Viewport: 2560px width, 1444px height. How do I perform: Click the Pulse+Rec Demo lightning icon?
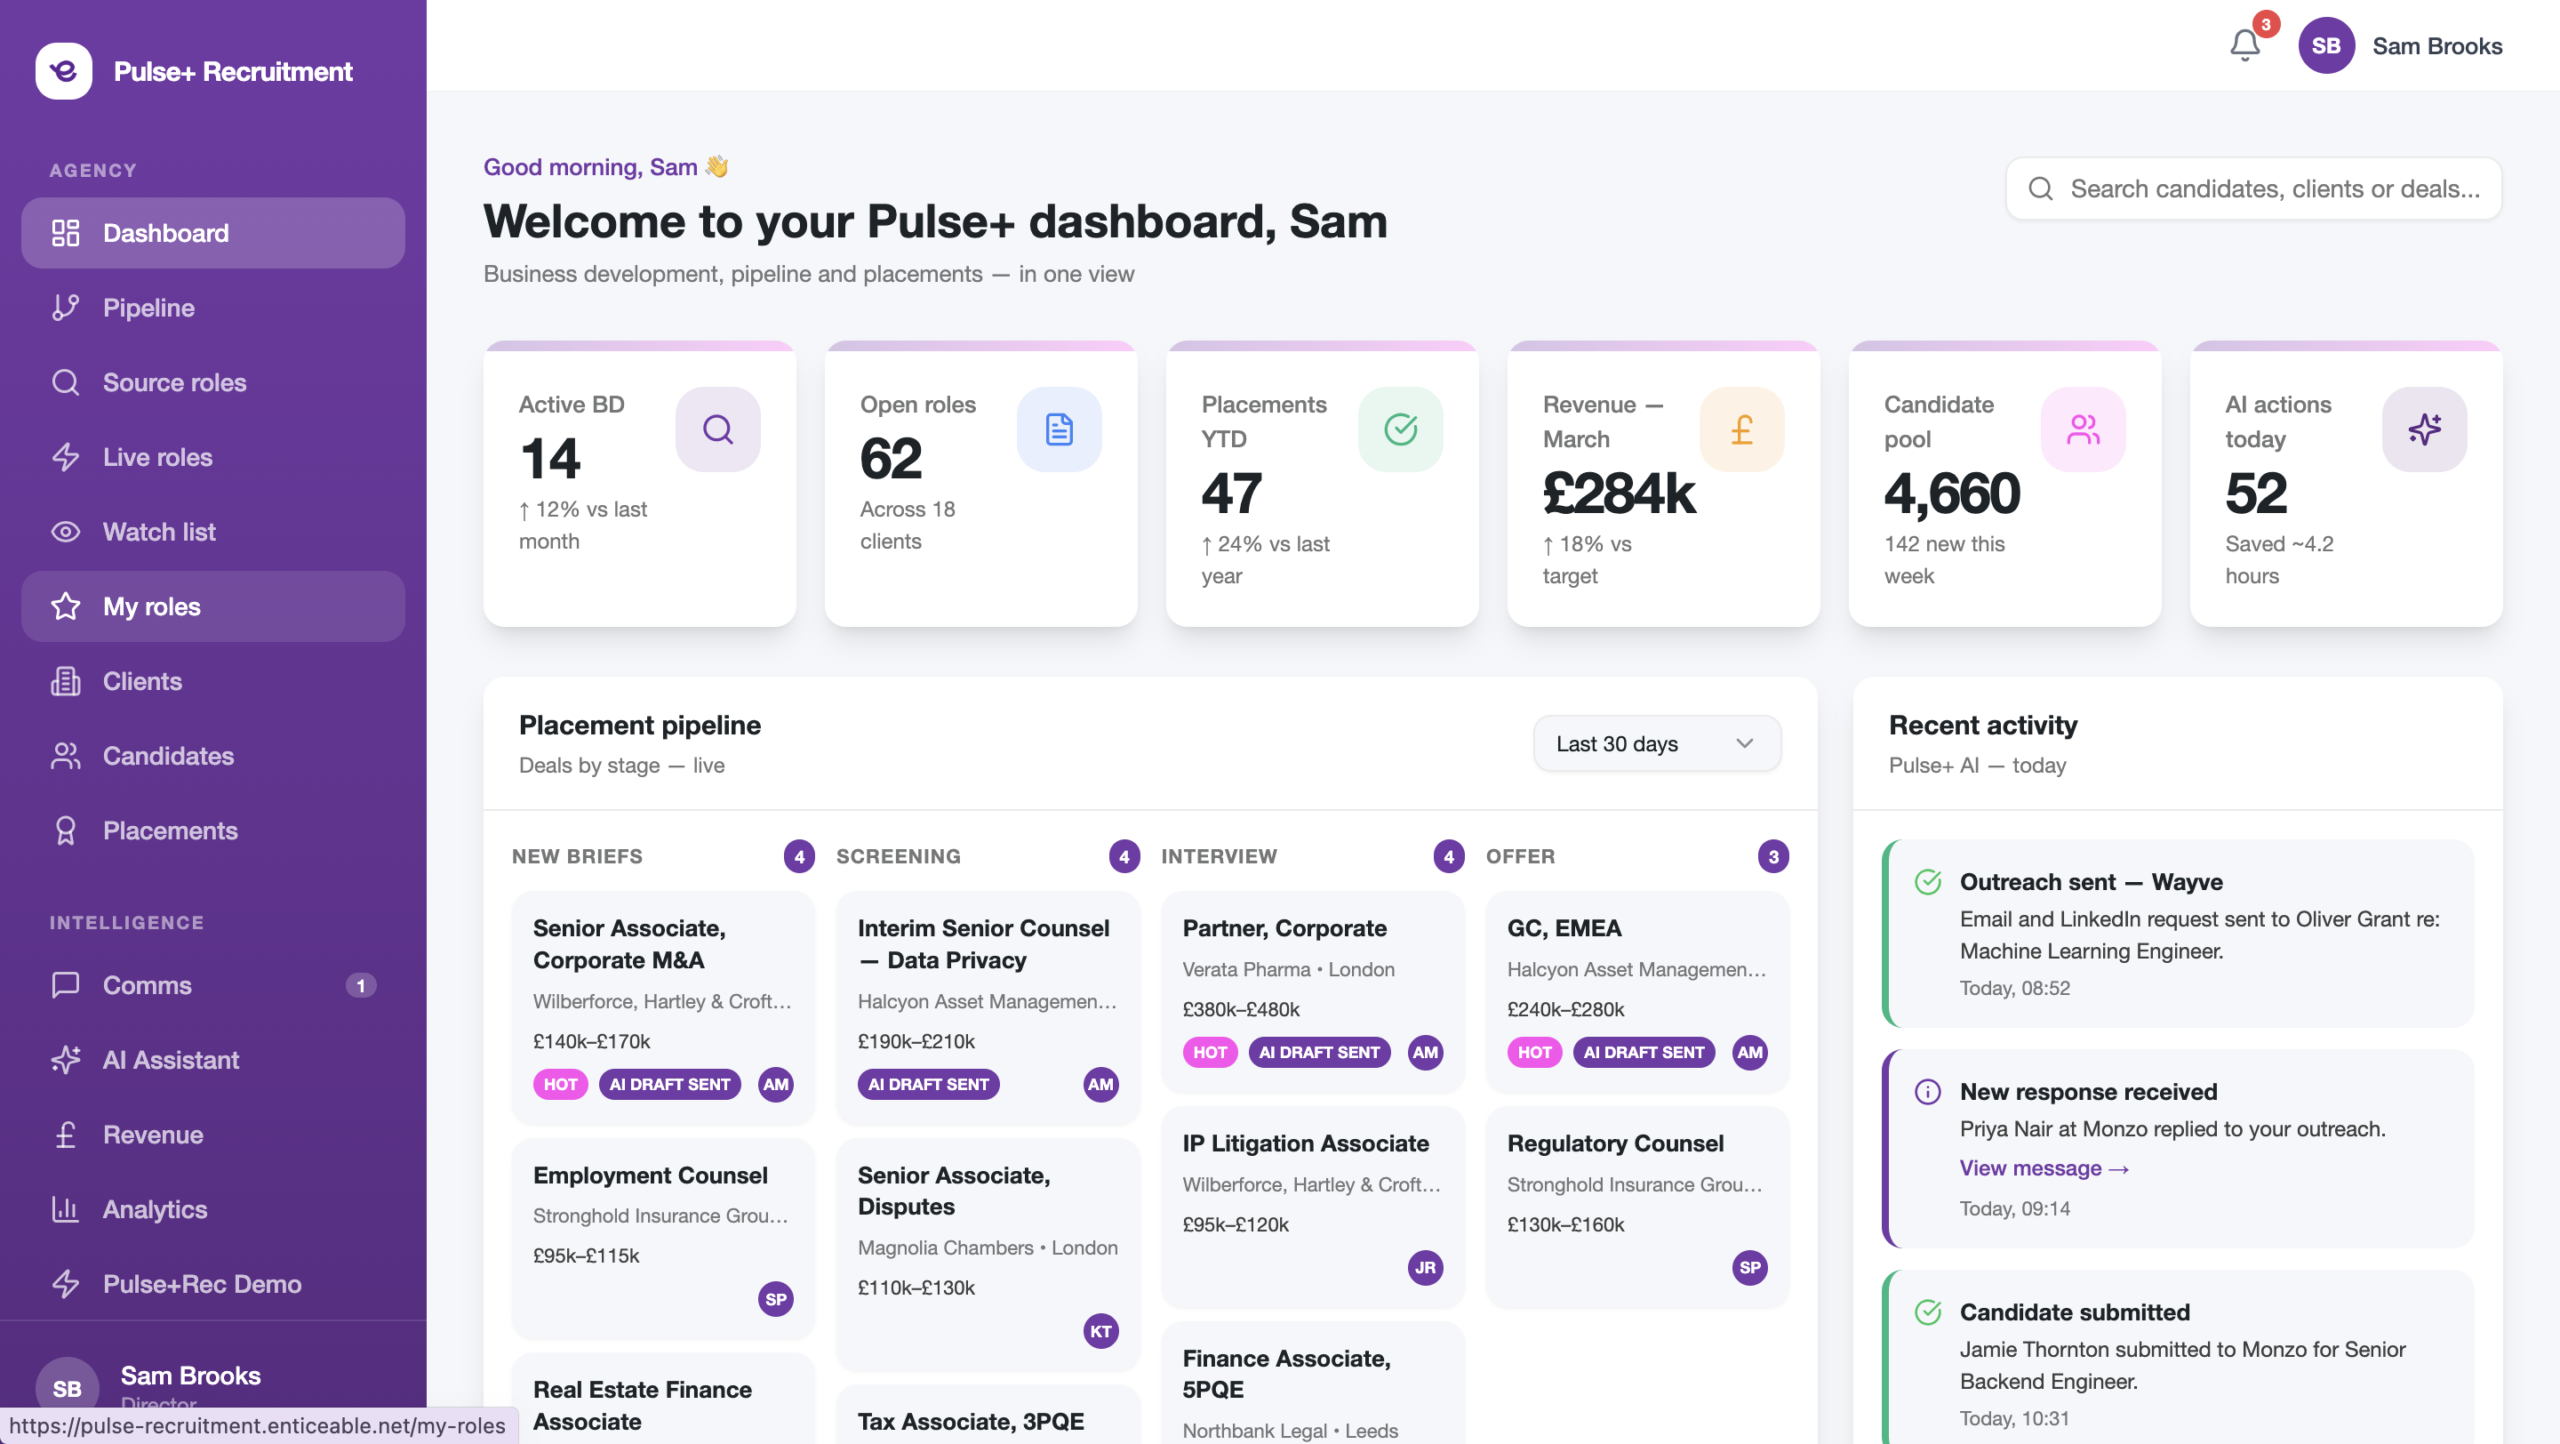(x=66, y=1285)
